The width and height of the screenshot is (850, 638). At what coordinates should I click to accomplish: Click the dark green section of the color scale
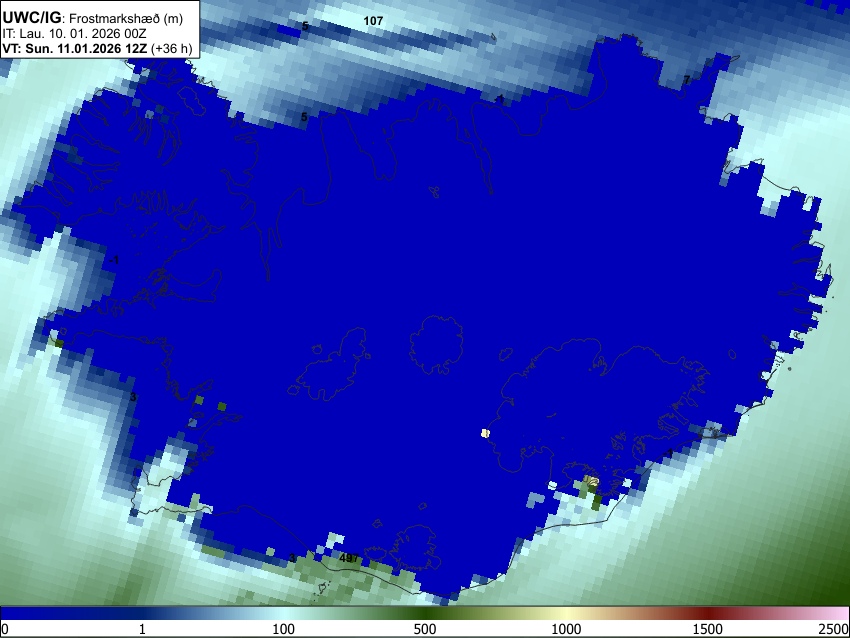click(x=425, y=614)
